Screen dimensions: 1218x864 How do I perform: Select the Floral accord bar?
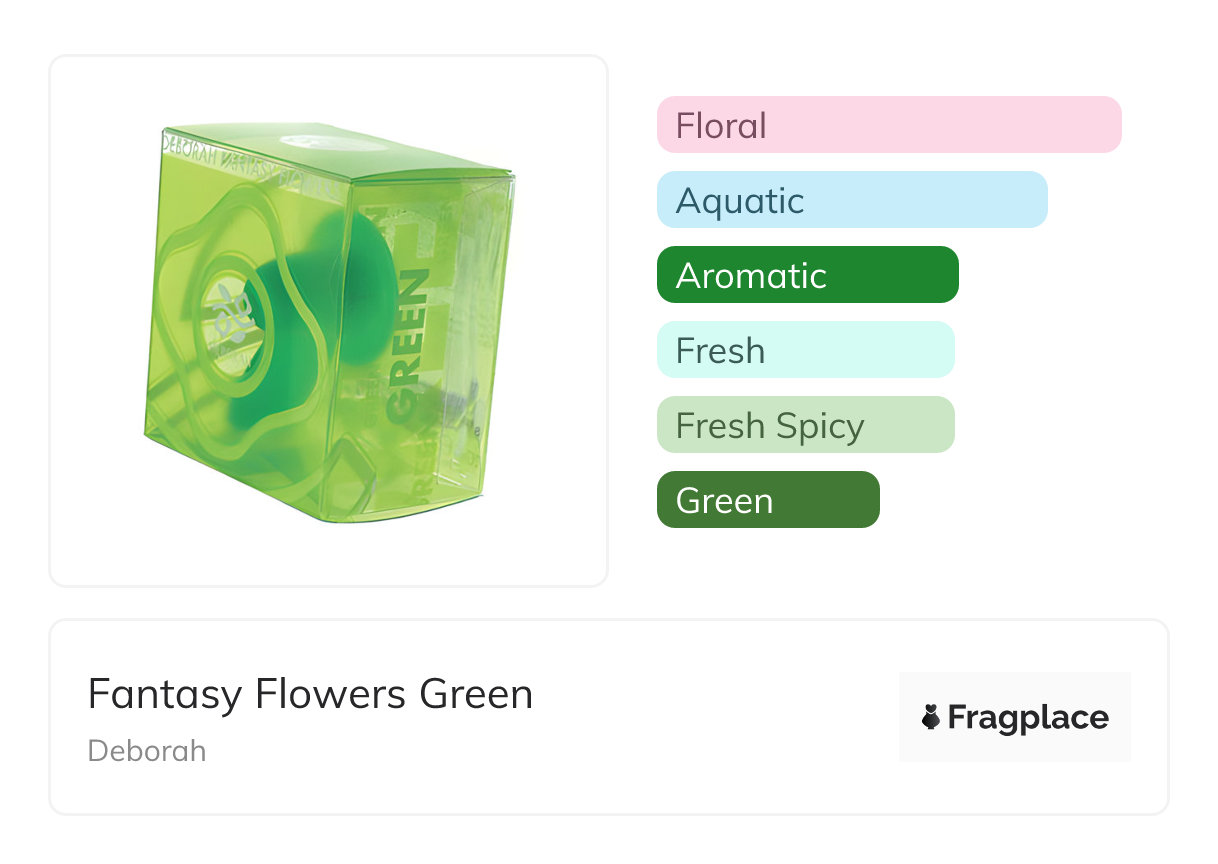[x=888, y=125]
